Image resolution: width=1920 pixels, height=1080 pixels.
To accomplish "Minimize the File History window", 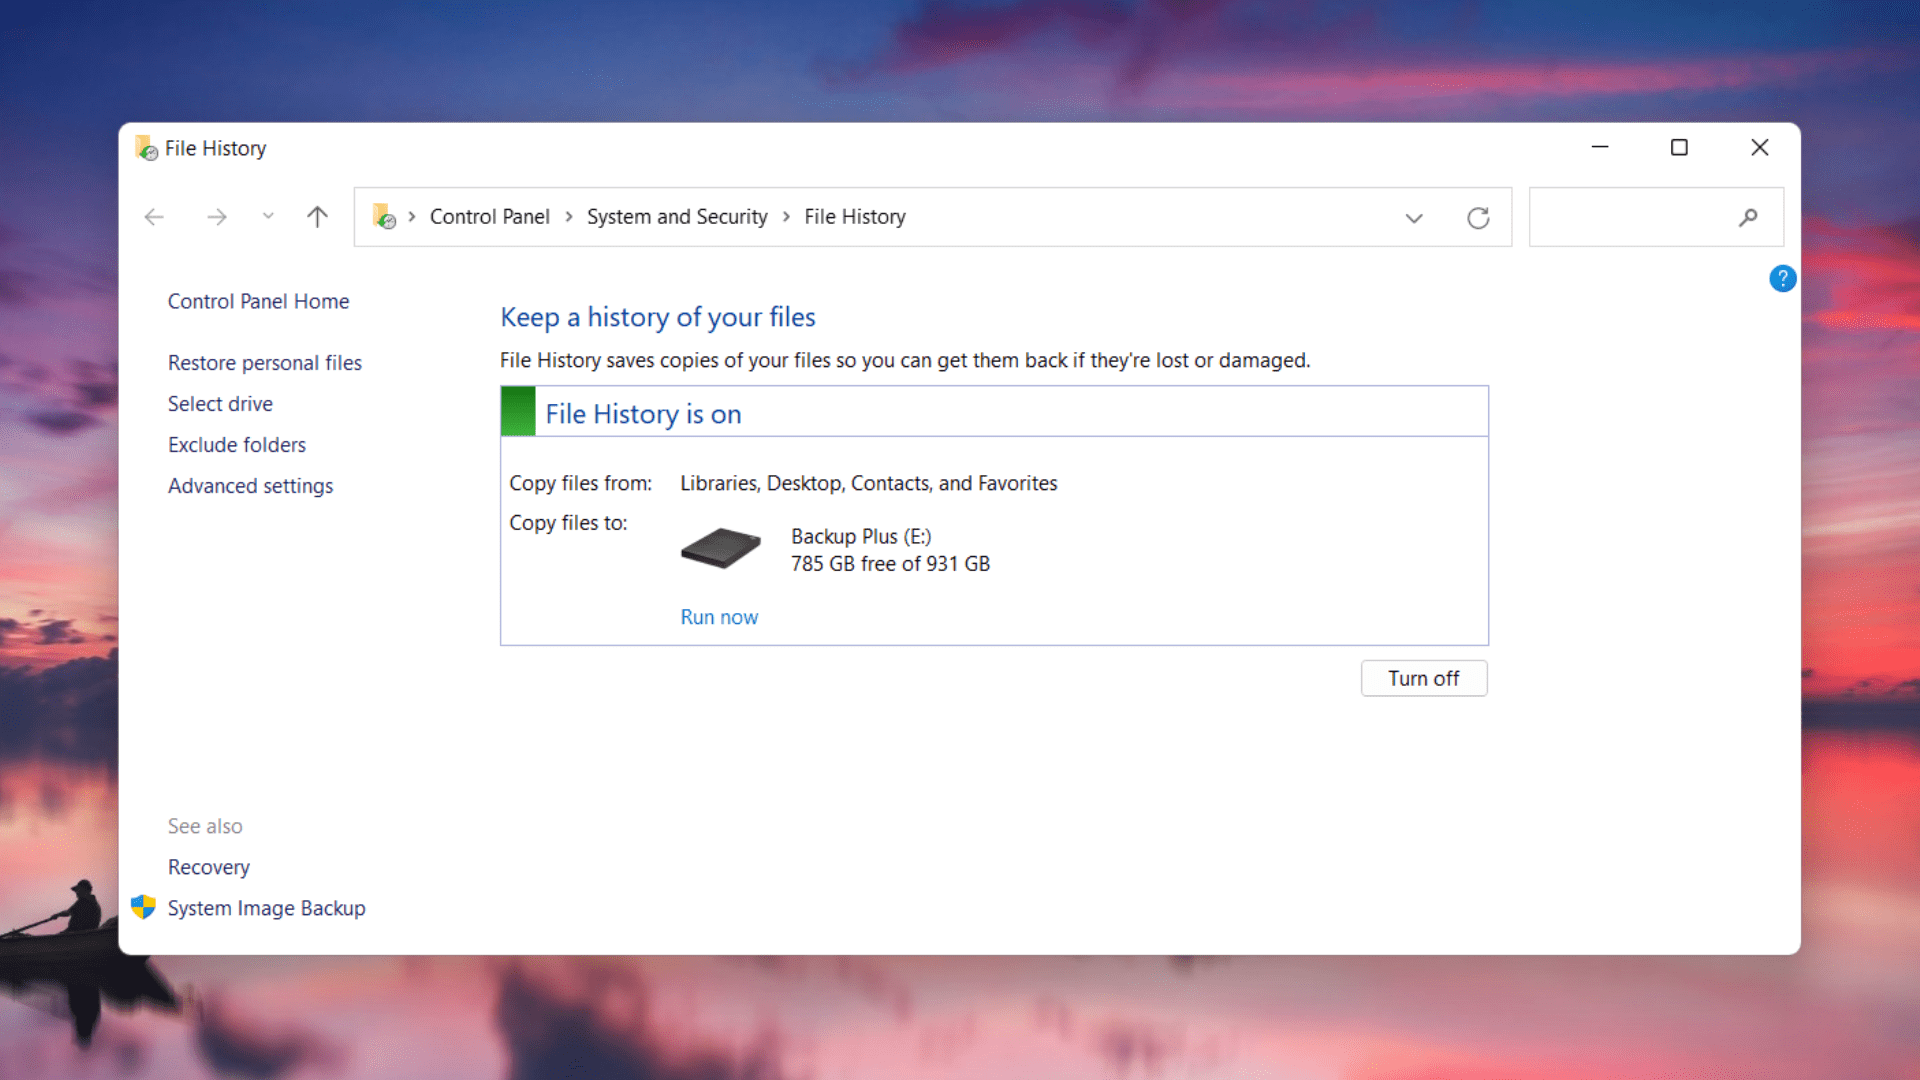I will click(x=1600, y=147).
